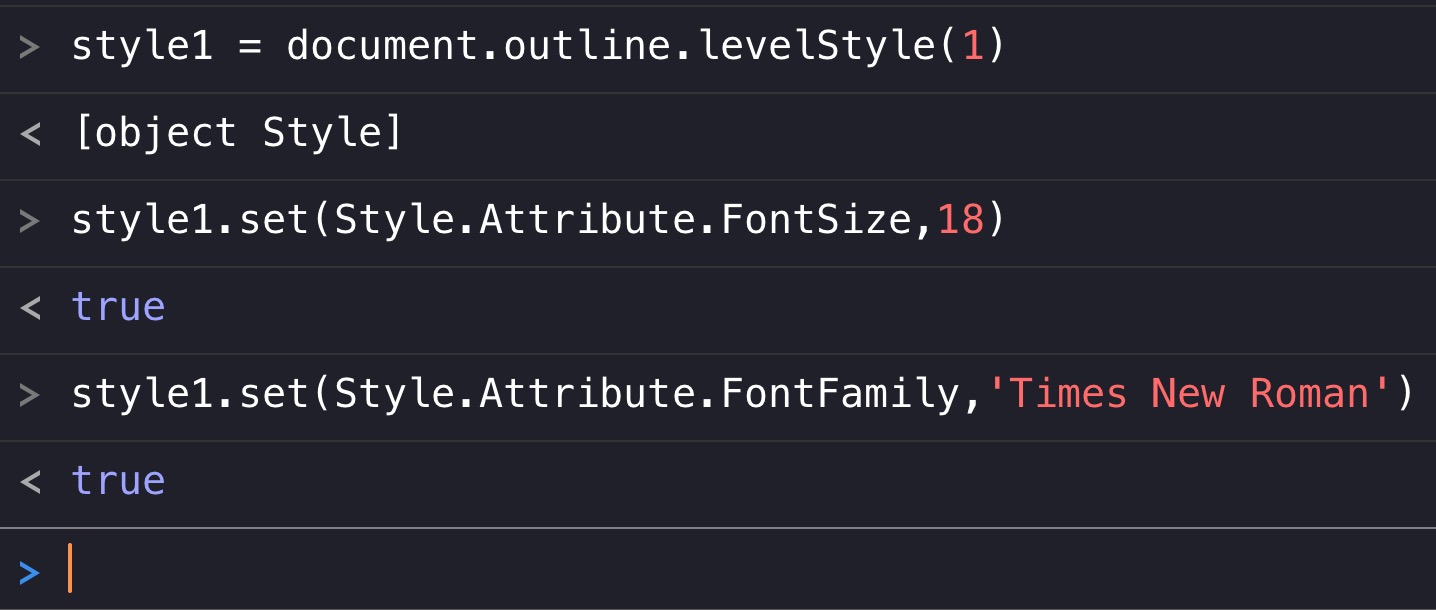
Task: Click the input chevron beside the FontSize command
Action: pyautogui.click(x=30, y=220)
